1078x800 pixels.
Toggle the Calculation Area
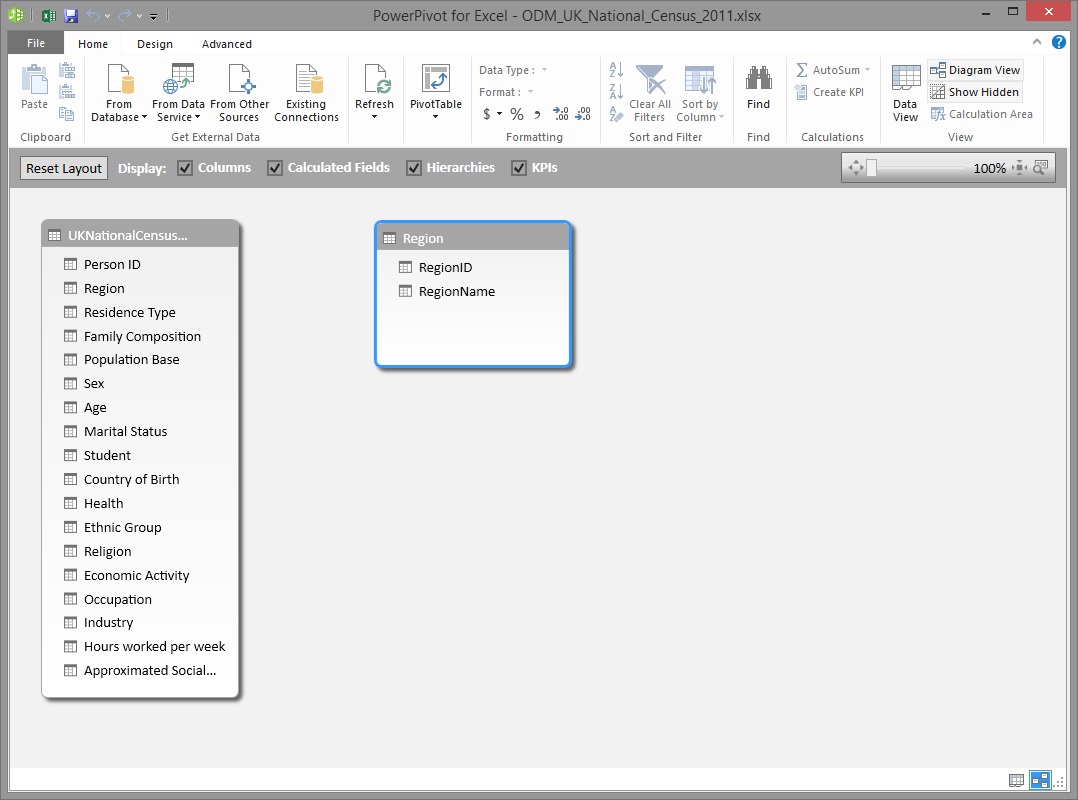click(982, 114)
